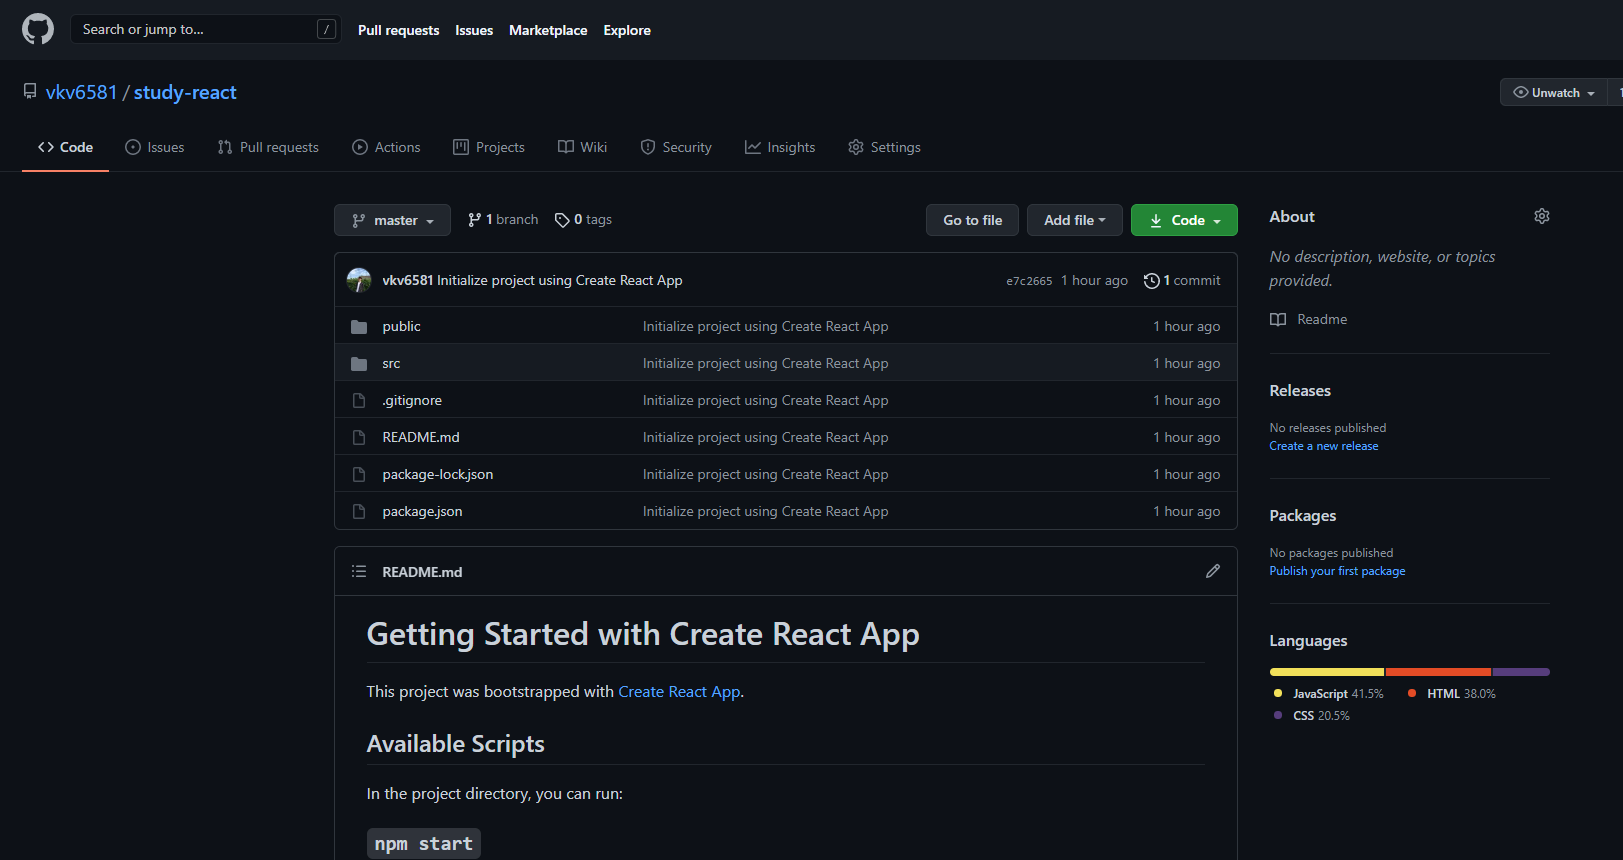Click the Go to file button
Image resolution: width=1623 pixels, height=860 pixels.
coord(972,220)
